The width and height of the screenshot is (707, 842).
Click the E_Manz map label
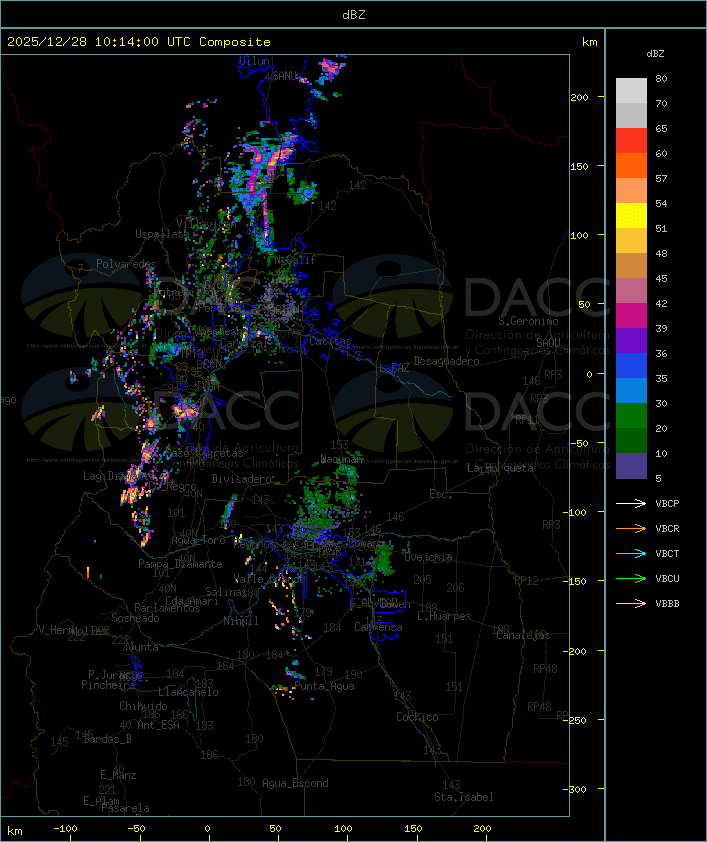click(x=118, y=775)
